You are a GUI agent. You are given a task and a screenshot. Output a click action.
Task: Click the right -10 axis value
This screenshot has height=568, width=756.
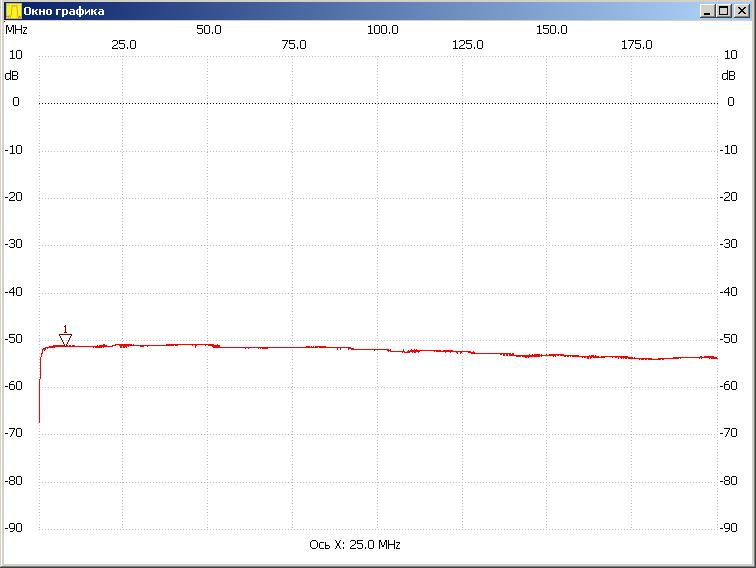[x=728, y=150]
